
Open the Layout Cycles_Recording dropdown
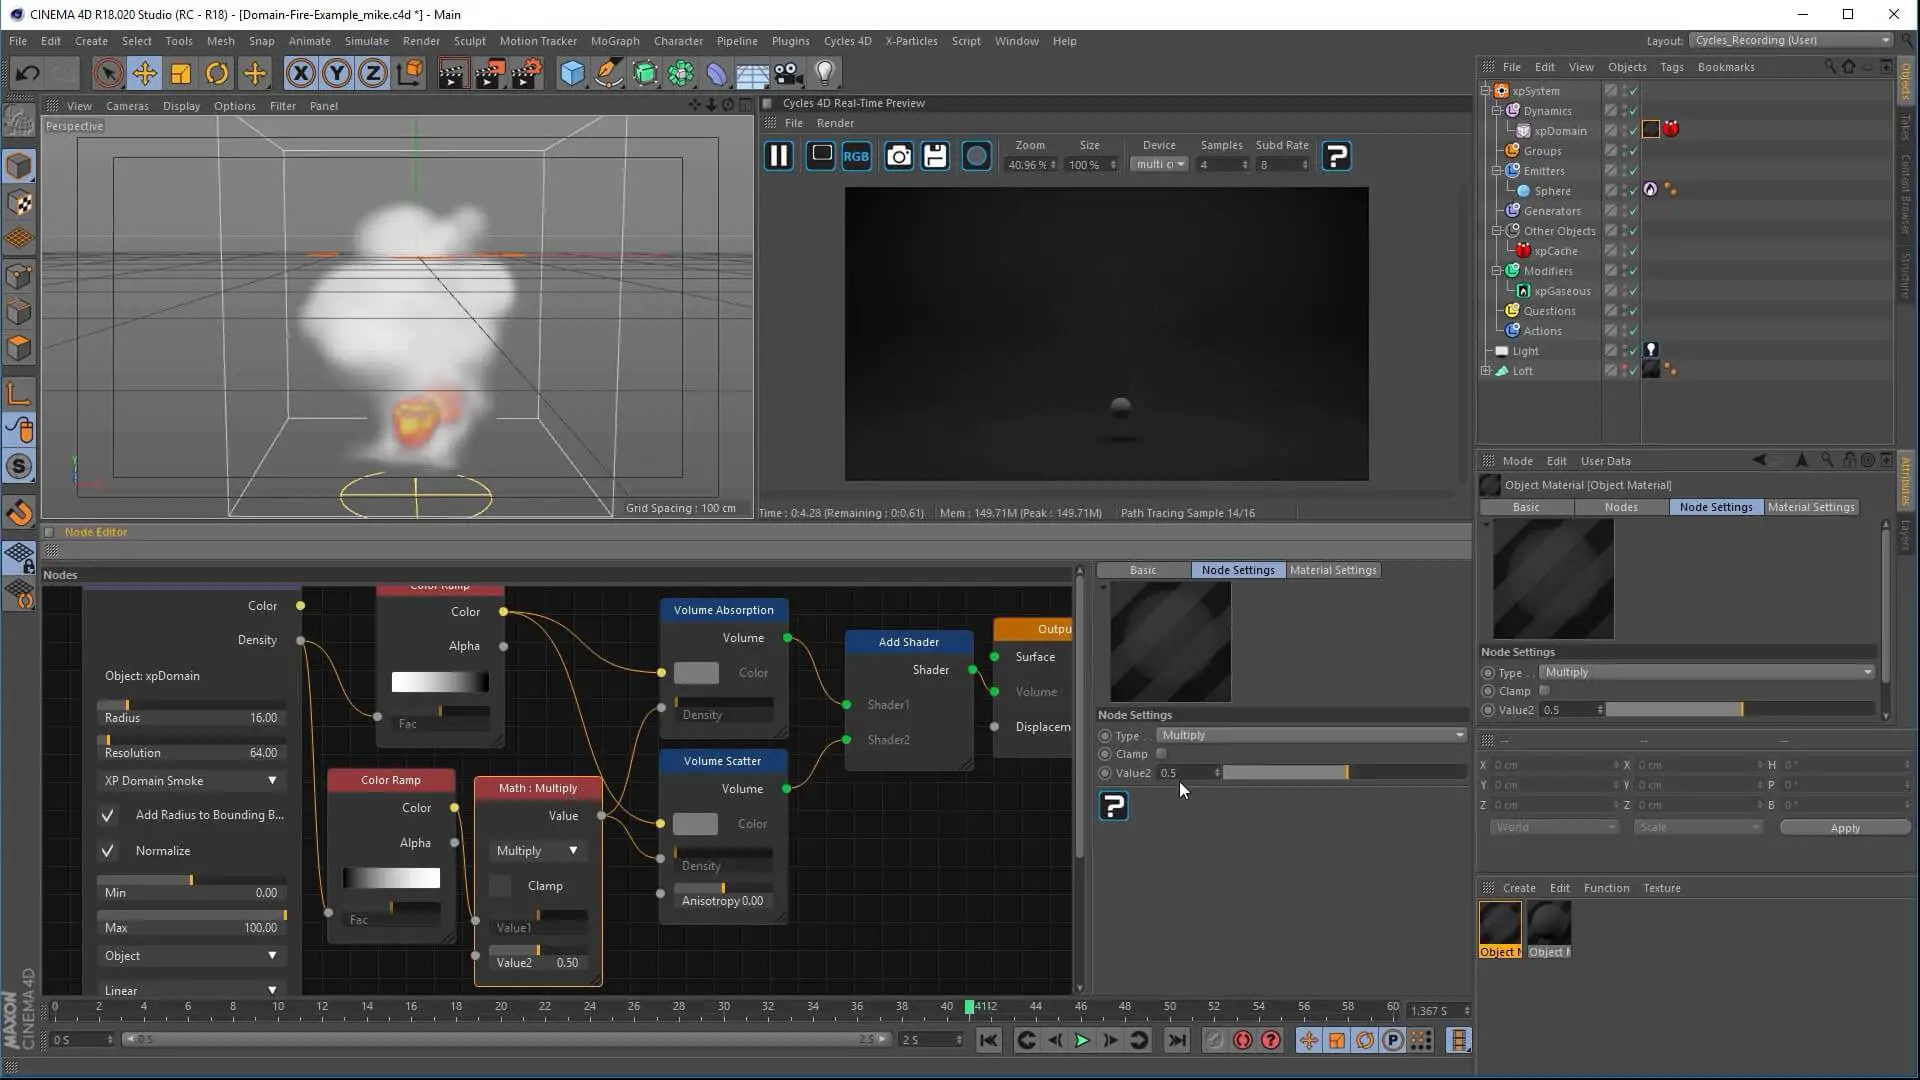click(x=1791, y=40)
